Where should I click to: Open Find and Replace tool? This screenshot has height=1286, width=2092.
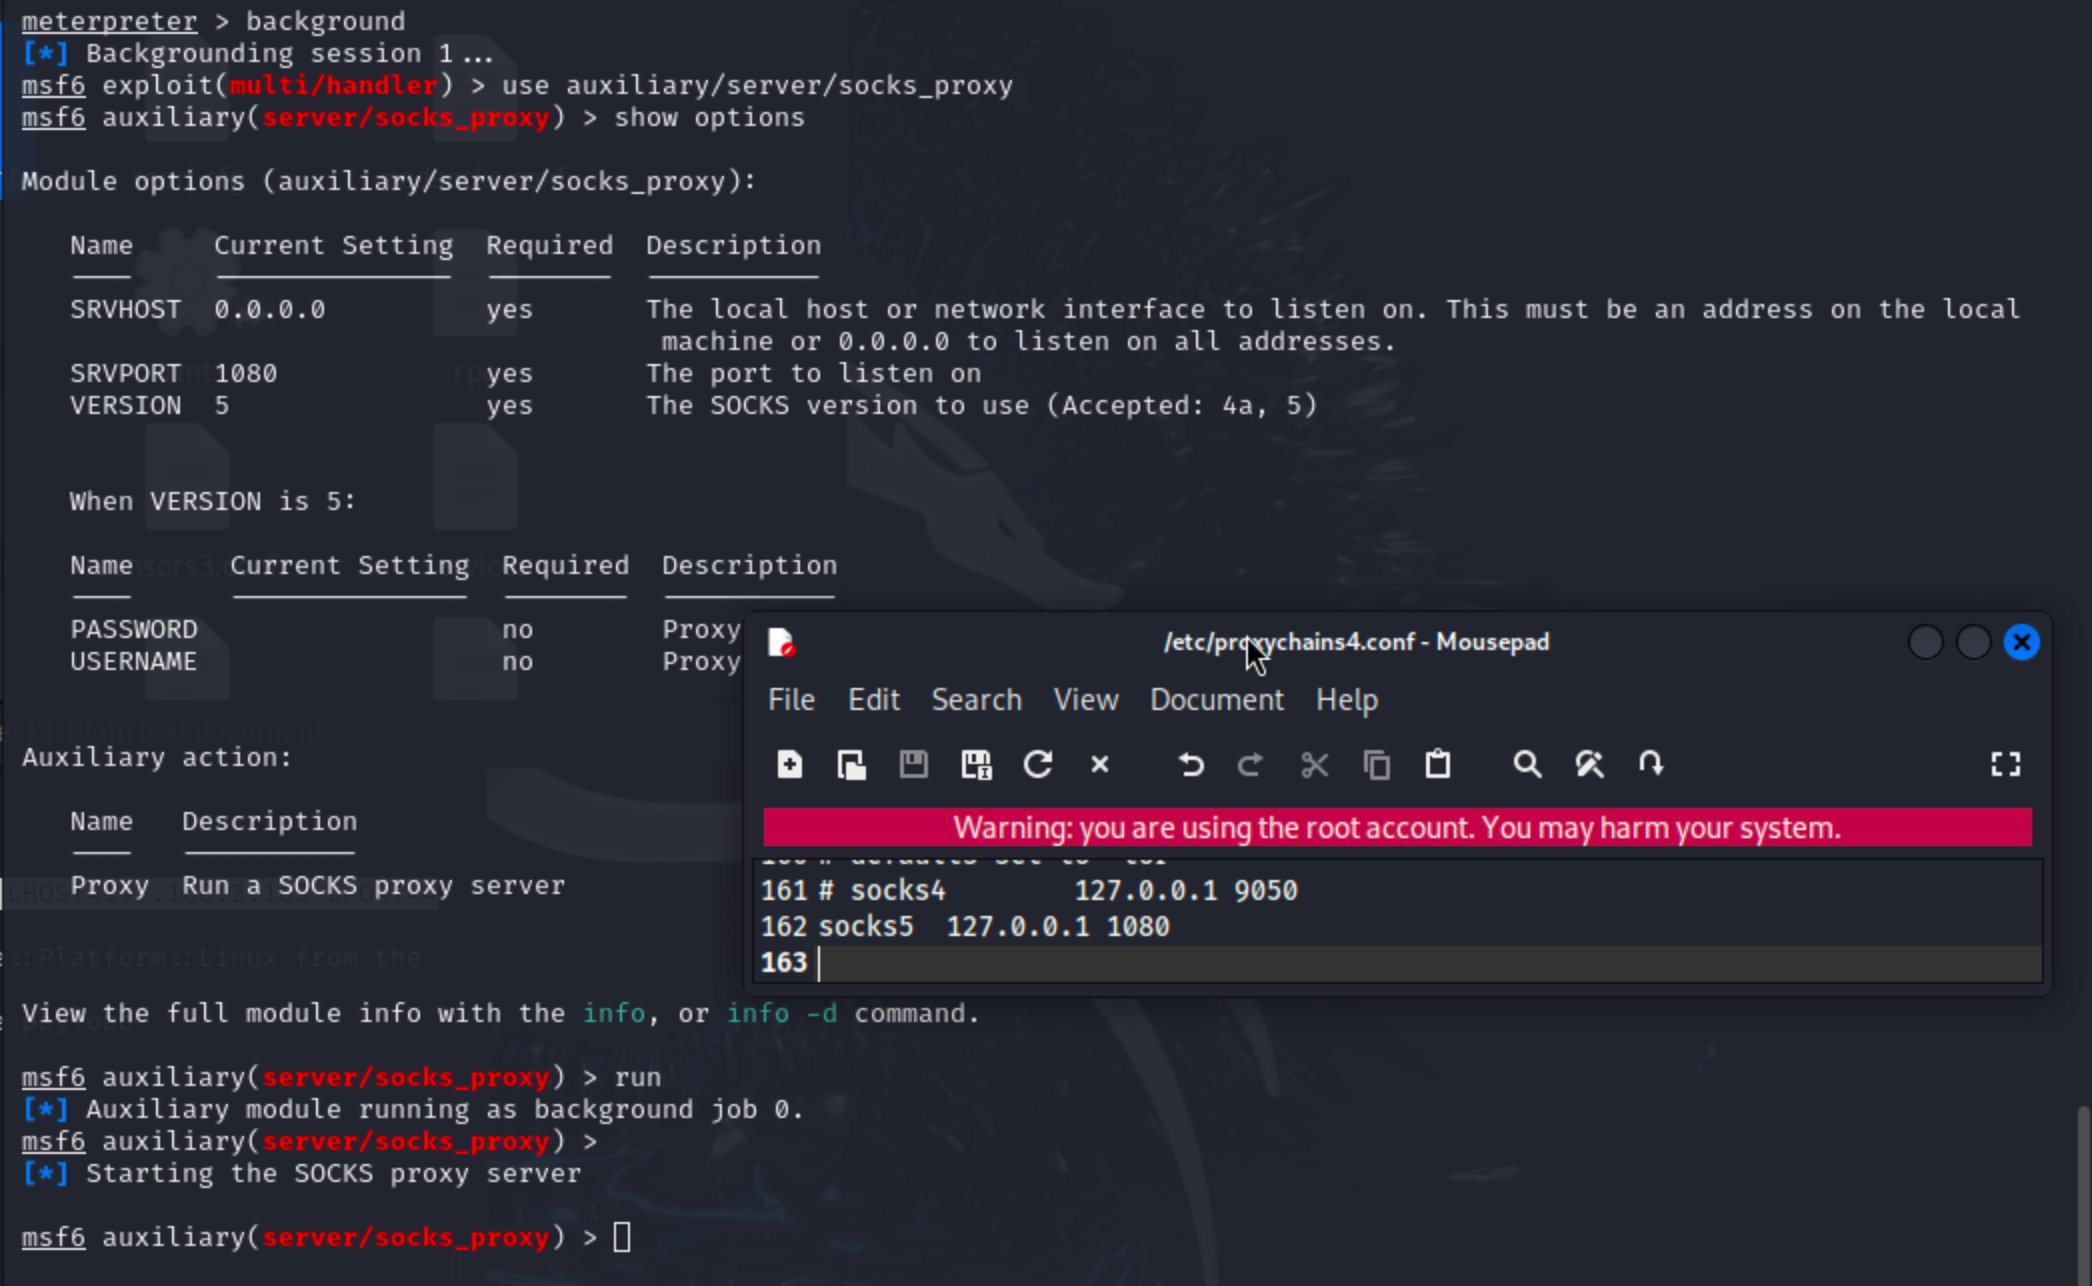click(x=1589, y=765)
